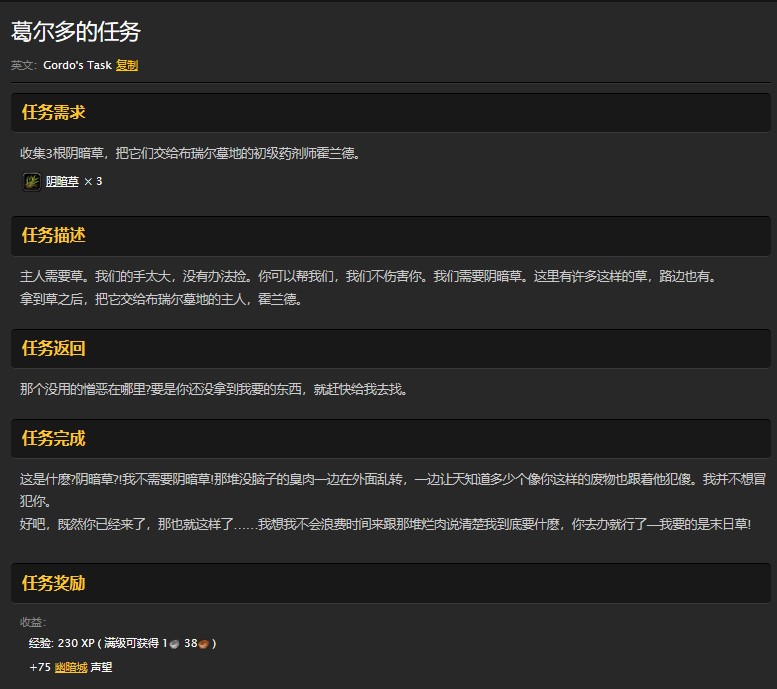Image resolution: width=777 pixels, height=689 pixels.
Task: Open the 幽暗城 reputation link
Action: click(71, 667)
